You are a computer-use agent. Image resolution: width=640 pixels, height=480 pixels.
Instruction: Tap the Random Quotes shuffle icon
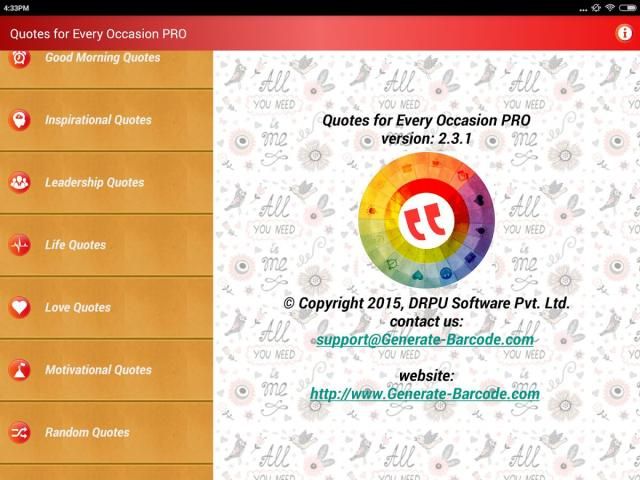click(19, 433)
